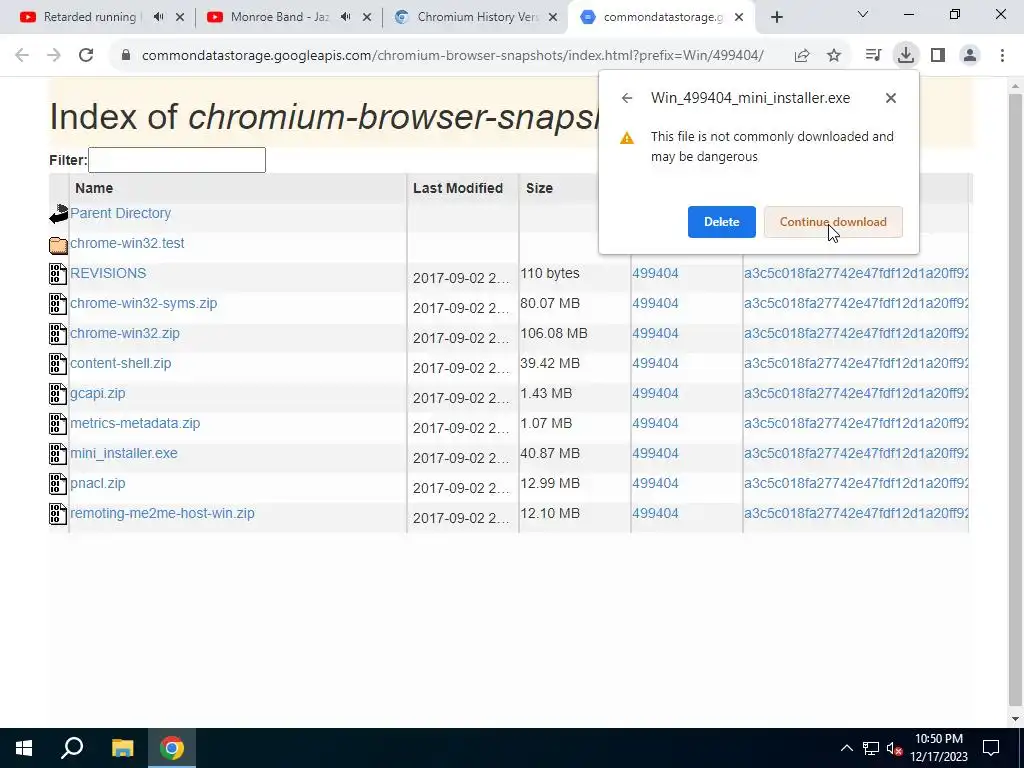This screenshot has width=1024, height=768.
Task: Download mini_installer.exe
Action: (x=124, y=454)
